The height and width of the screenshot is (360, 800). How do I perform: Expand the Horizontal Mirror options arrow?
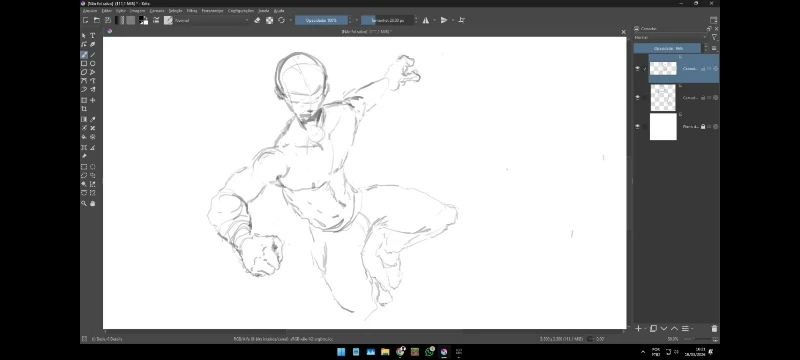[434, 20]
